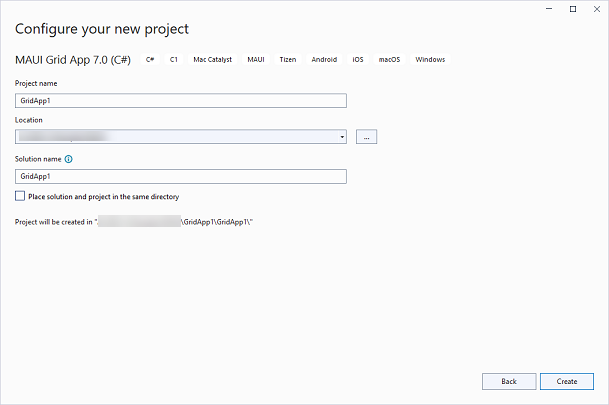
Task: Open the Location dropdown arrow
Action: tap(342, 137)
